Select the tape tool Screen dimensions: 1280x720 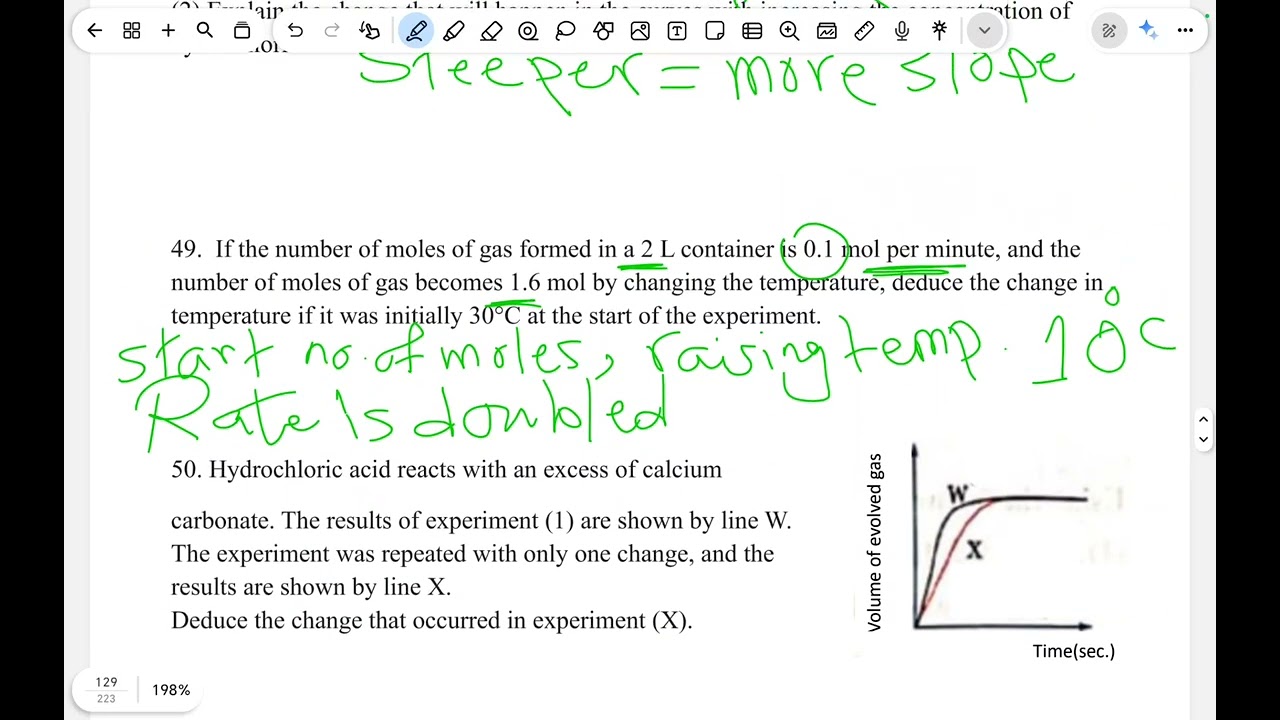528,31
